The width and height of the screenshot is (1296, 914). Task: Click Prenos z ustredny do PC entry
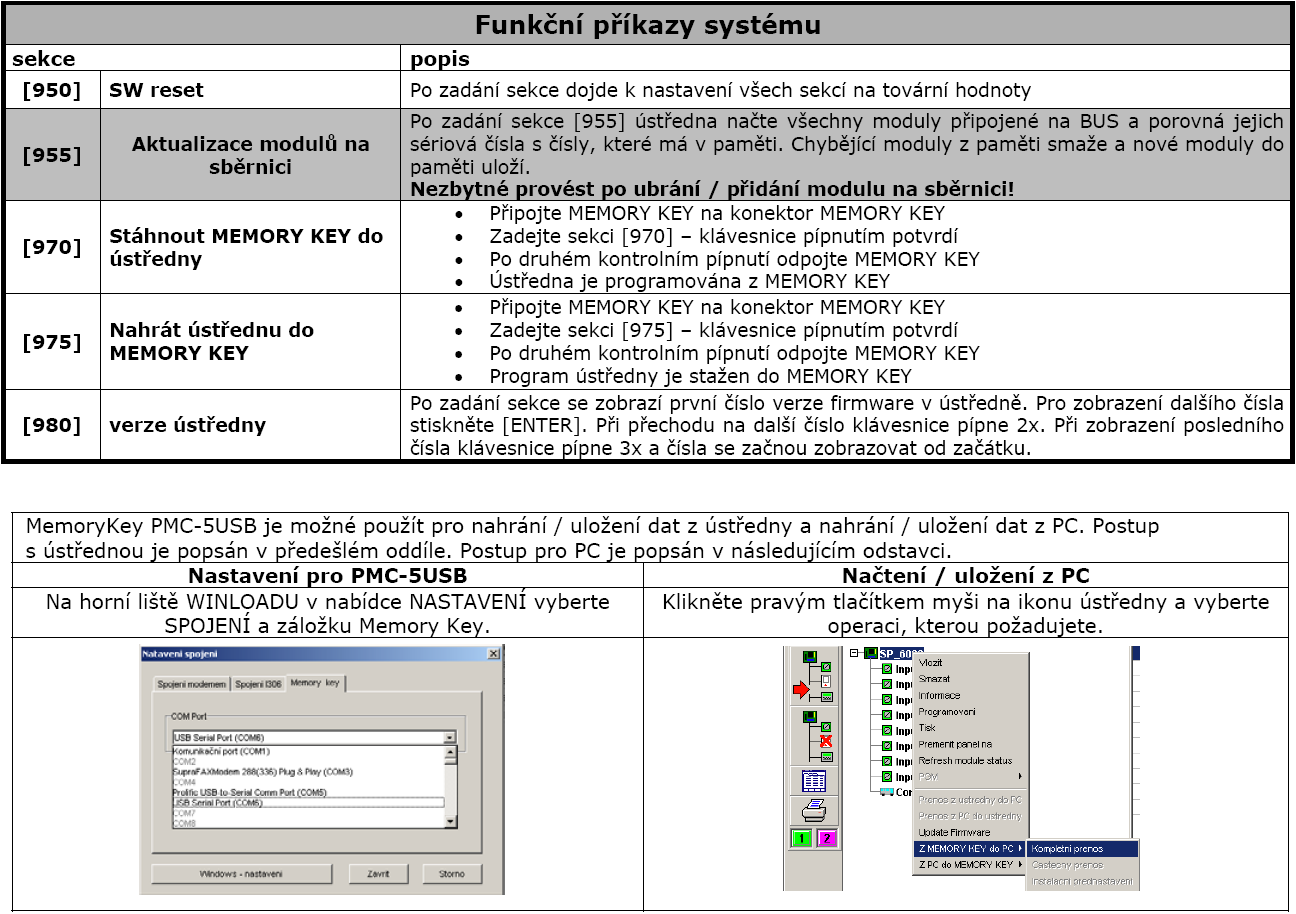point(970,800)
